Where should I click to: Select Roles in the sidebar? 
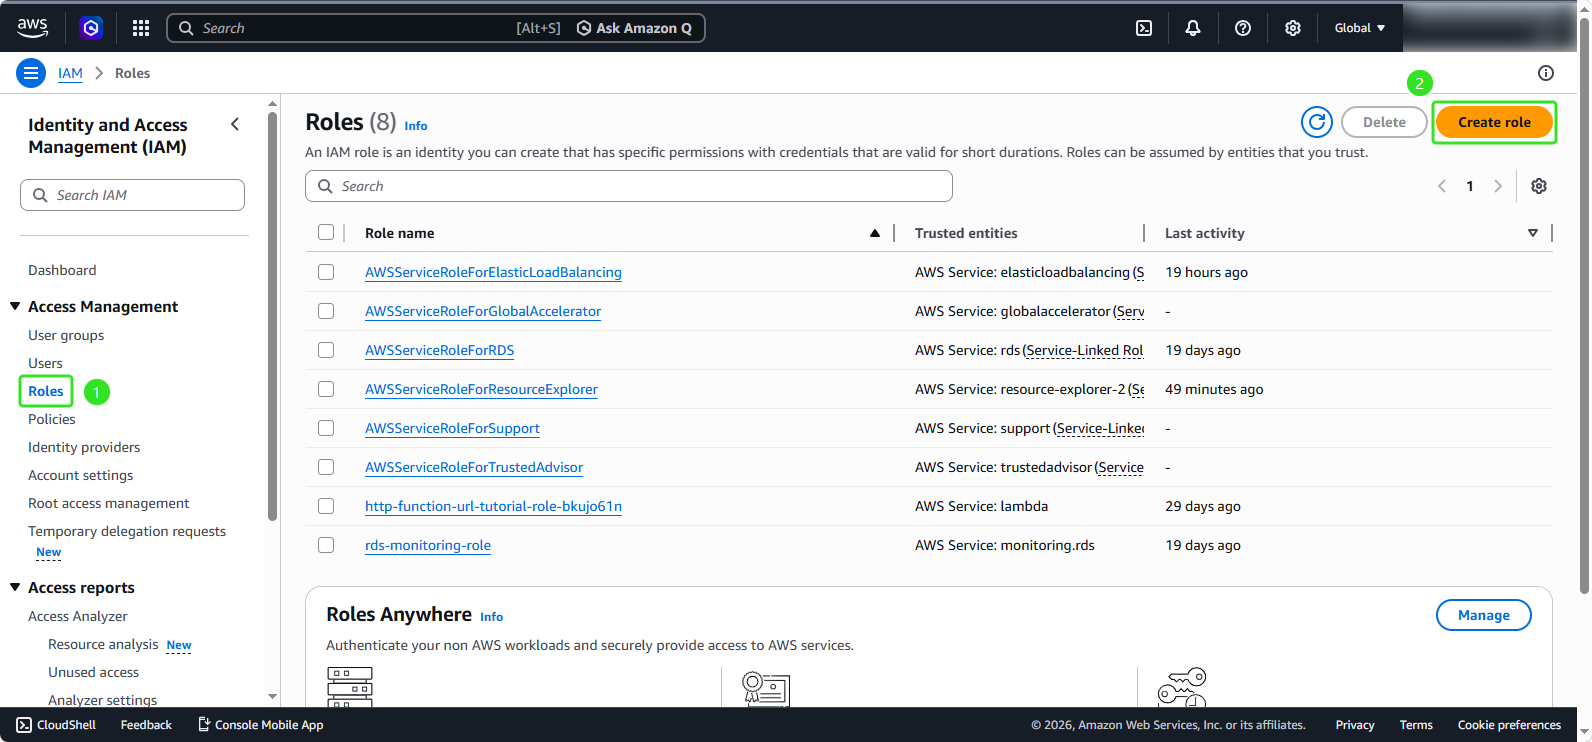46,391
